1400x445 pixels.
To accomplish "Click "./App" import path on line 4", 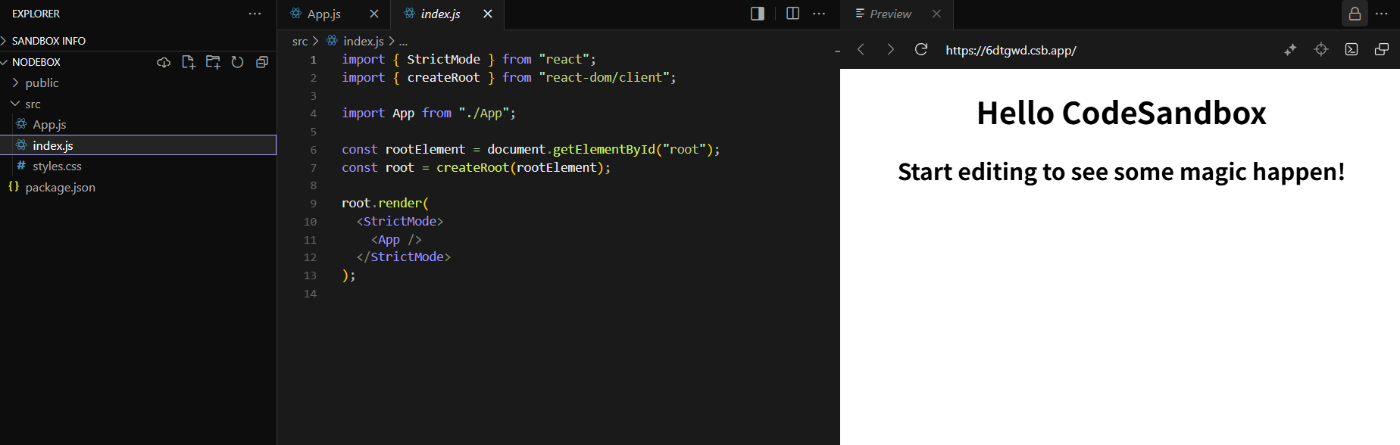I will pyautogui.click(x=486, y=113).
